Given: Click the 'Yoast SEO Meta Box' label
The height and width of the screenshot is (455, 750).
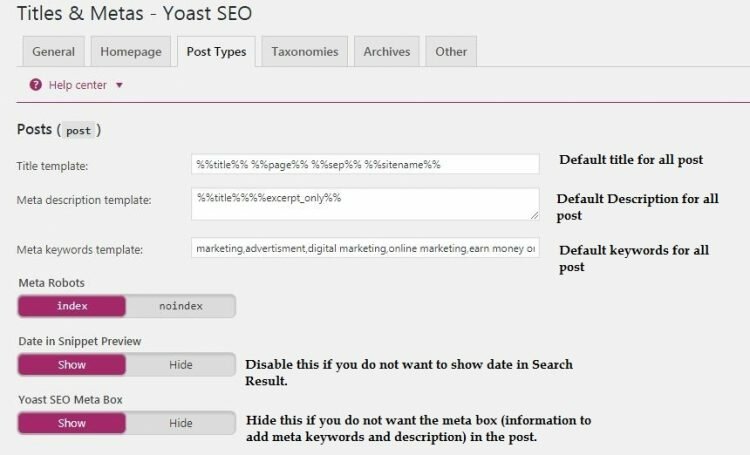Looking at the screenshot, I should click(71, 400).
